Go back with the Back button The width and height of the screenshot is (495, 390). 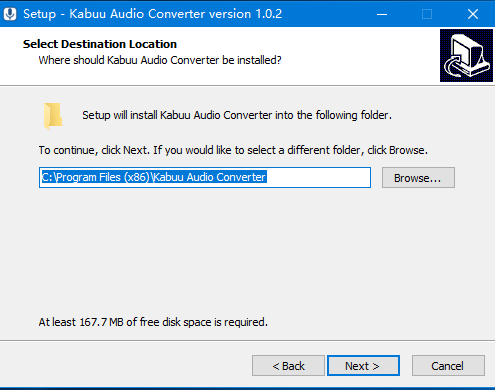click(288, 365)
